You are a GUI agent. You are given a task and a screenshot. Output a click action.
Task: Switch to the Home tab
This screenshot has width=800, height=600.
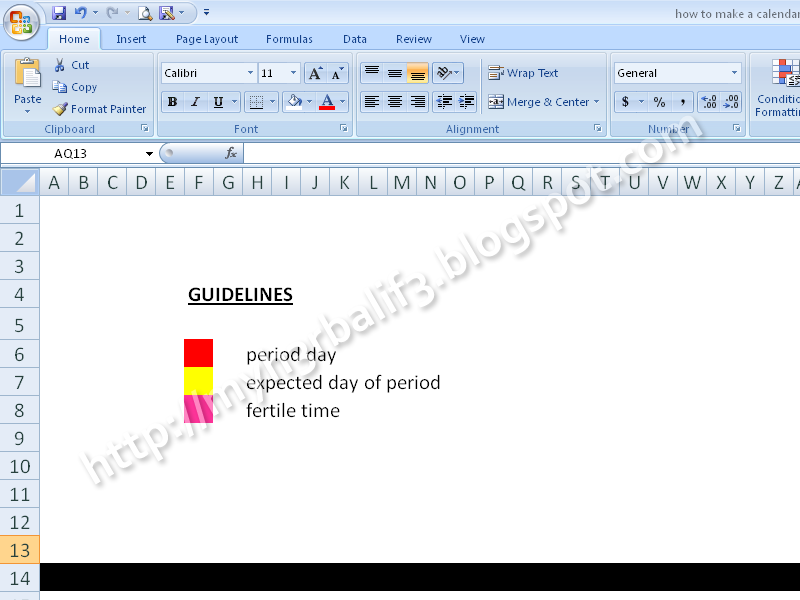pyautogui.click(x=74, y=39)
